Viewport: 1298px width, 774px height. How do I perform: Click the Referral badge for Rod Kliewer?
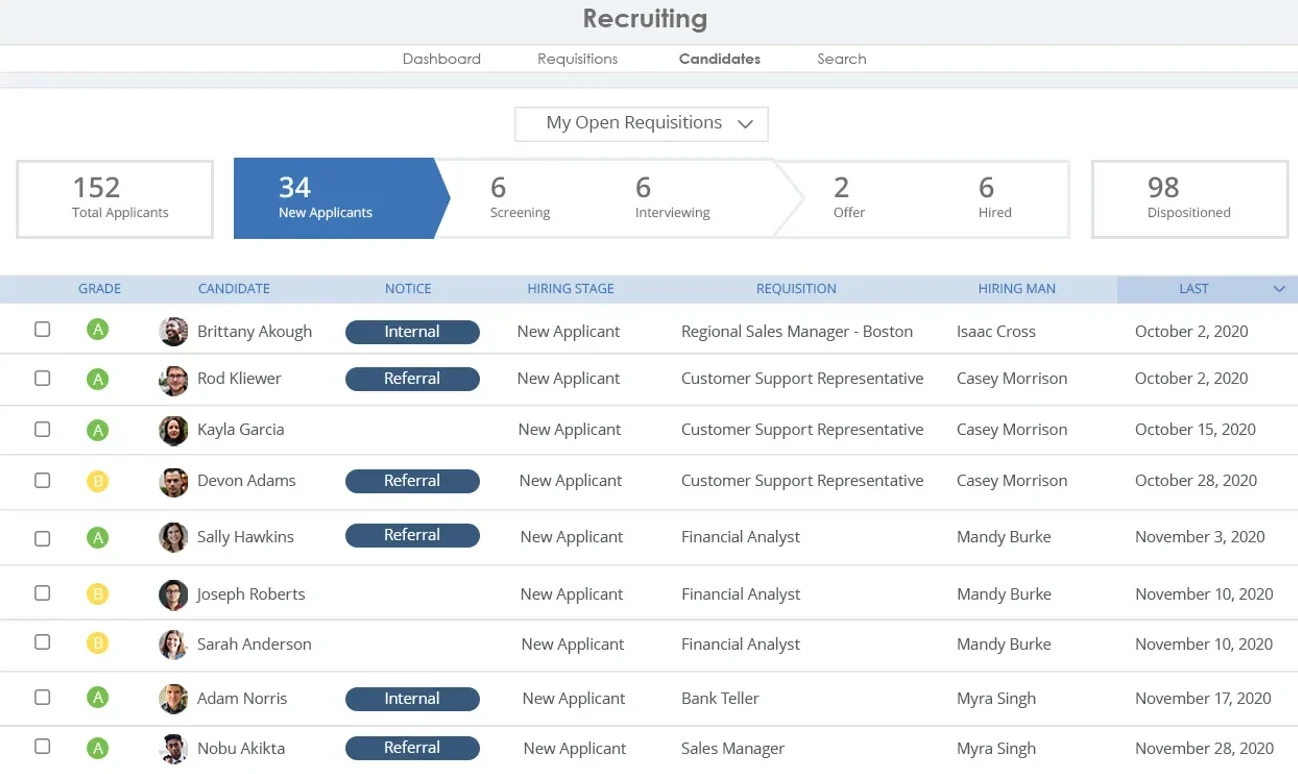point(412,379)
